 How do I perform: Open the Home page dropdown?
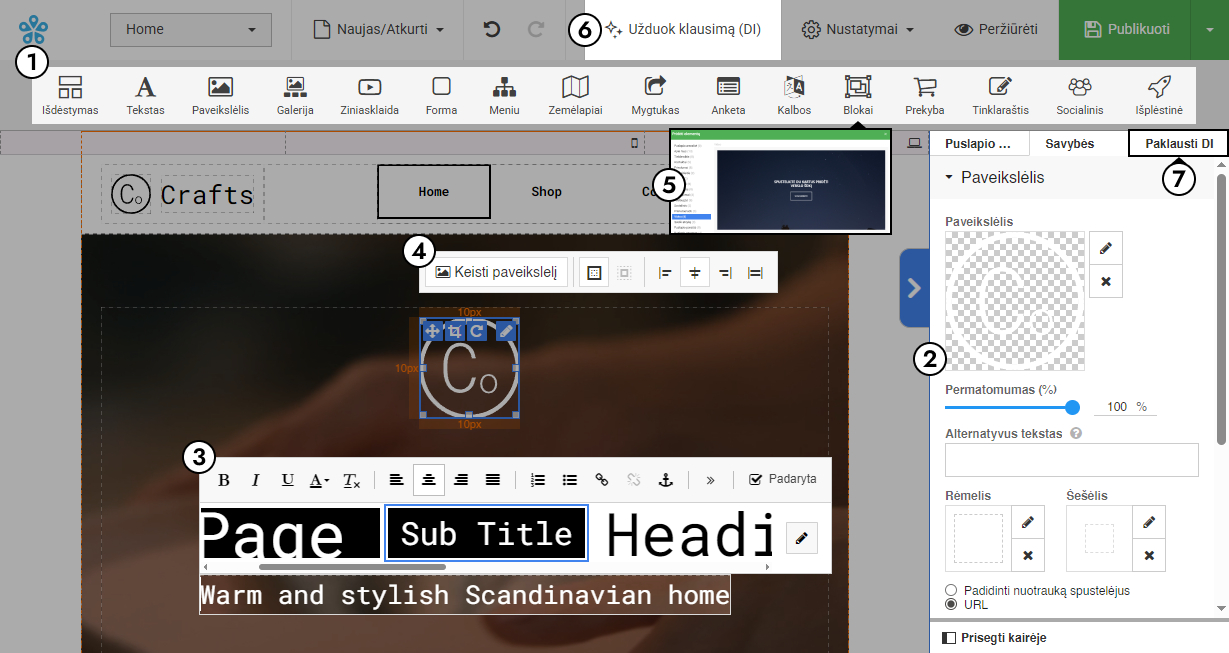coord(190,30)
